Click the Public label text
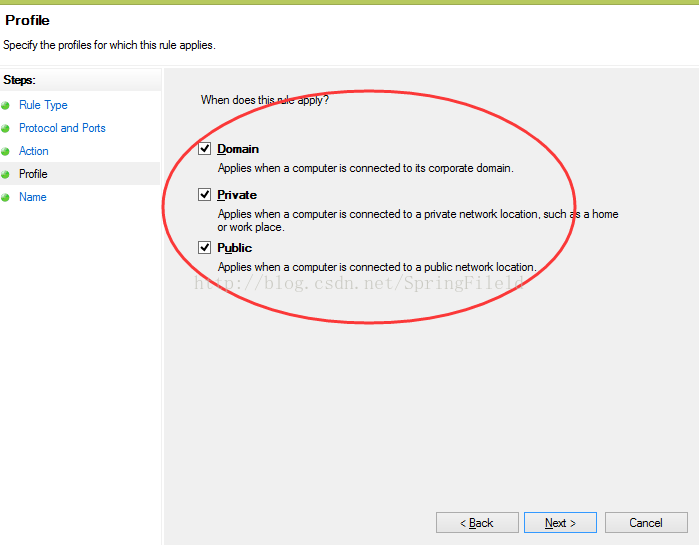The height and width of the screenshot is (545, 699). (x=234, y=248)
